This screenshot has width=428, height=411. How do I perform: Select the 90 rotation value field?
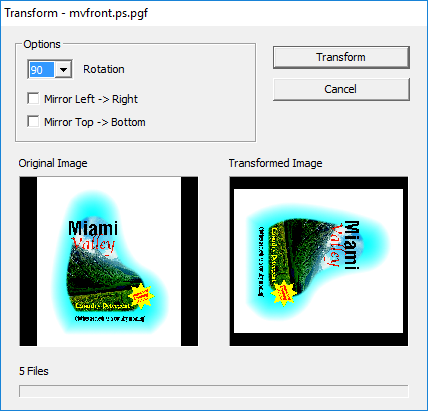pos(42,70)
